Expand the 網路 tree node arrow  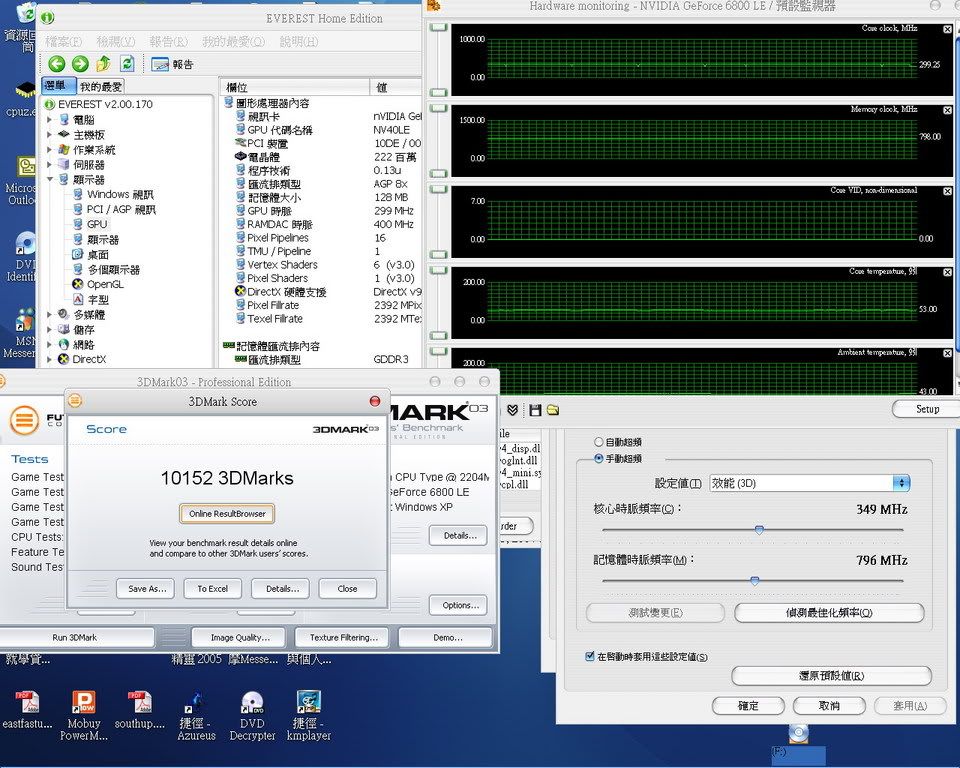click(50, 344)
